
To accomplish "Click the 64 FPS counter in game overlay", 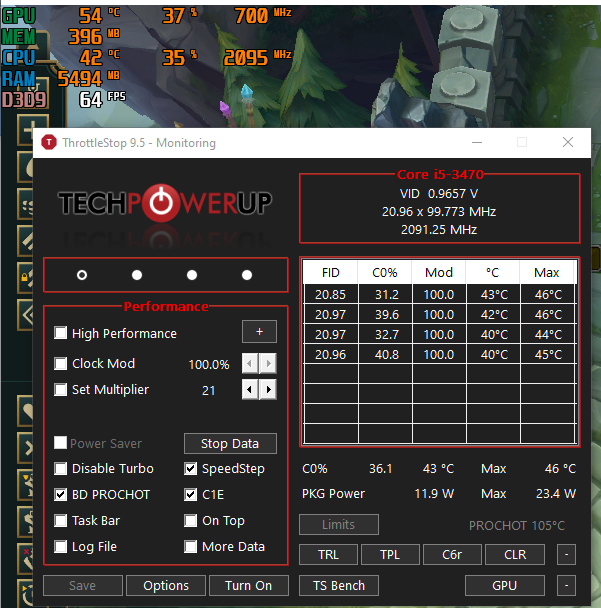I will 102,99.
